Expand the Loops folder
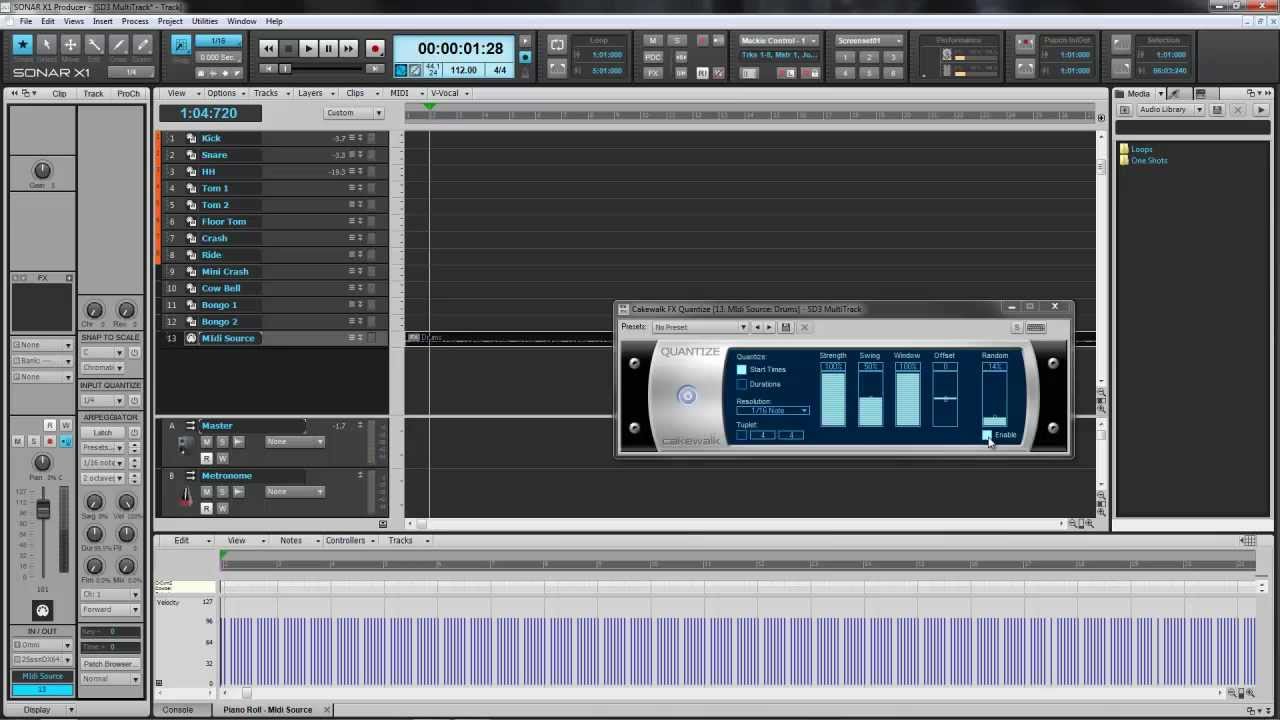The image size is (1280, 720). 1141,149
